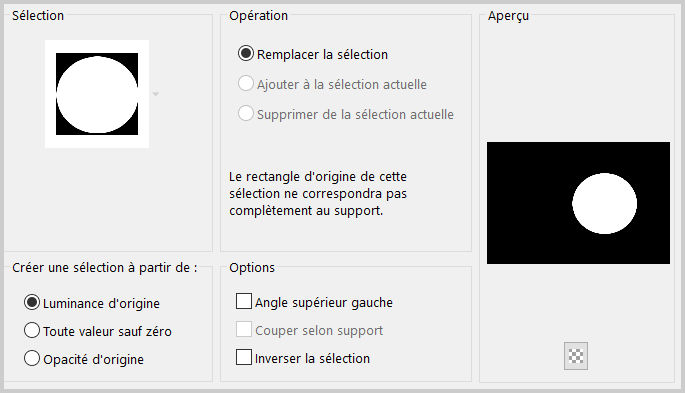This screenshot has width=685, height=393.
Task: Click the circle selection thumbnail
Action: coord(97,94)
